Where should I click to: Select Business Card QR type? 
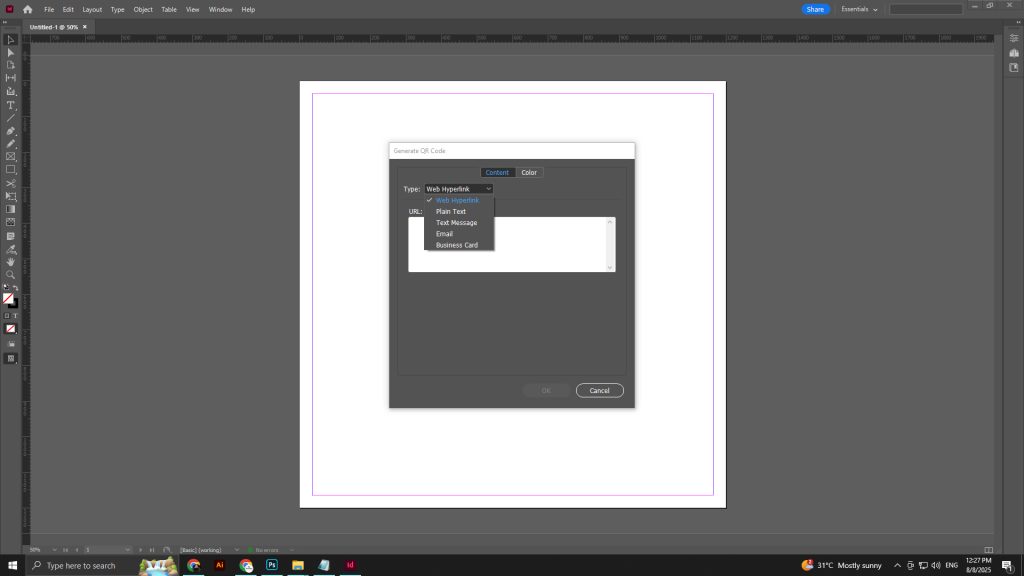[457, 245]
